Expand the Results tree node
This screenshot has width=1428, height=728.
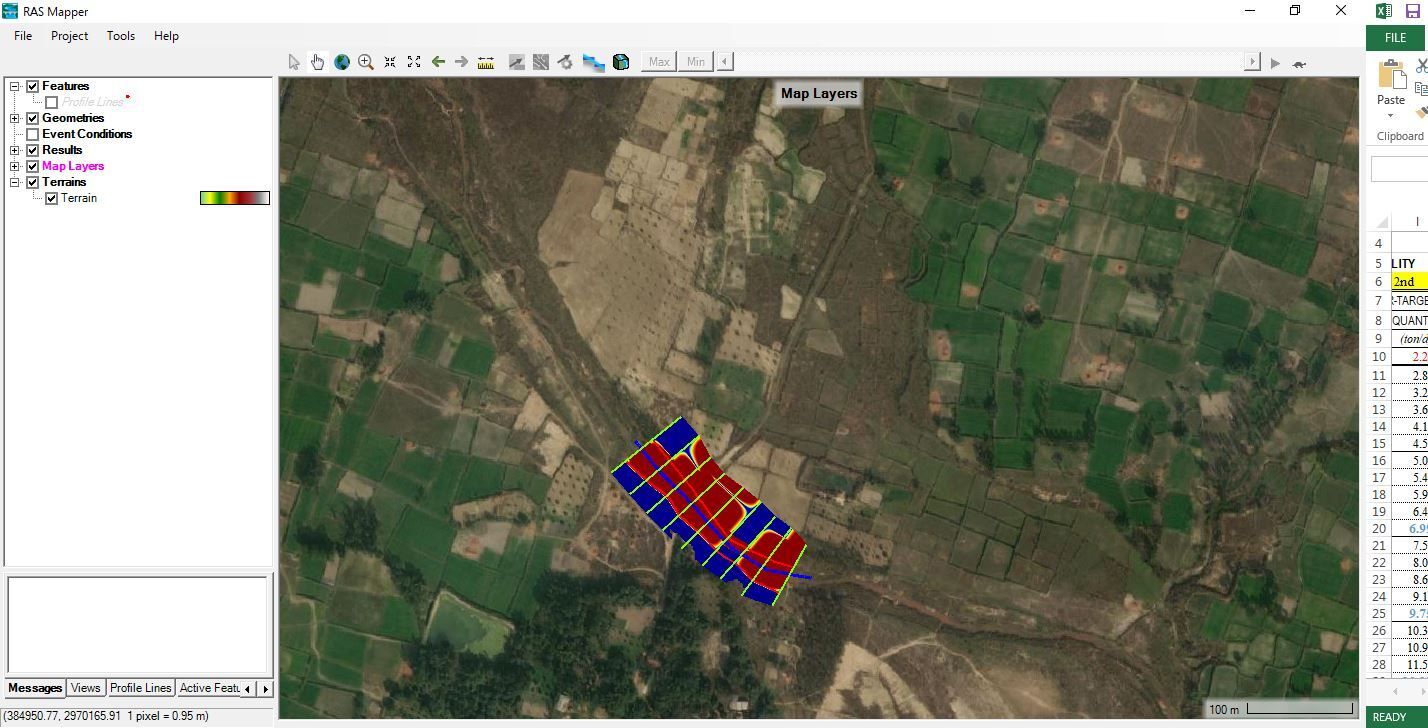15,150
